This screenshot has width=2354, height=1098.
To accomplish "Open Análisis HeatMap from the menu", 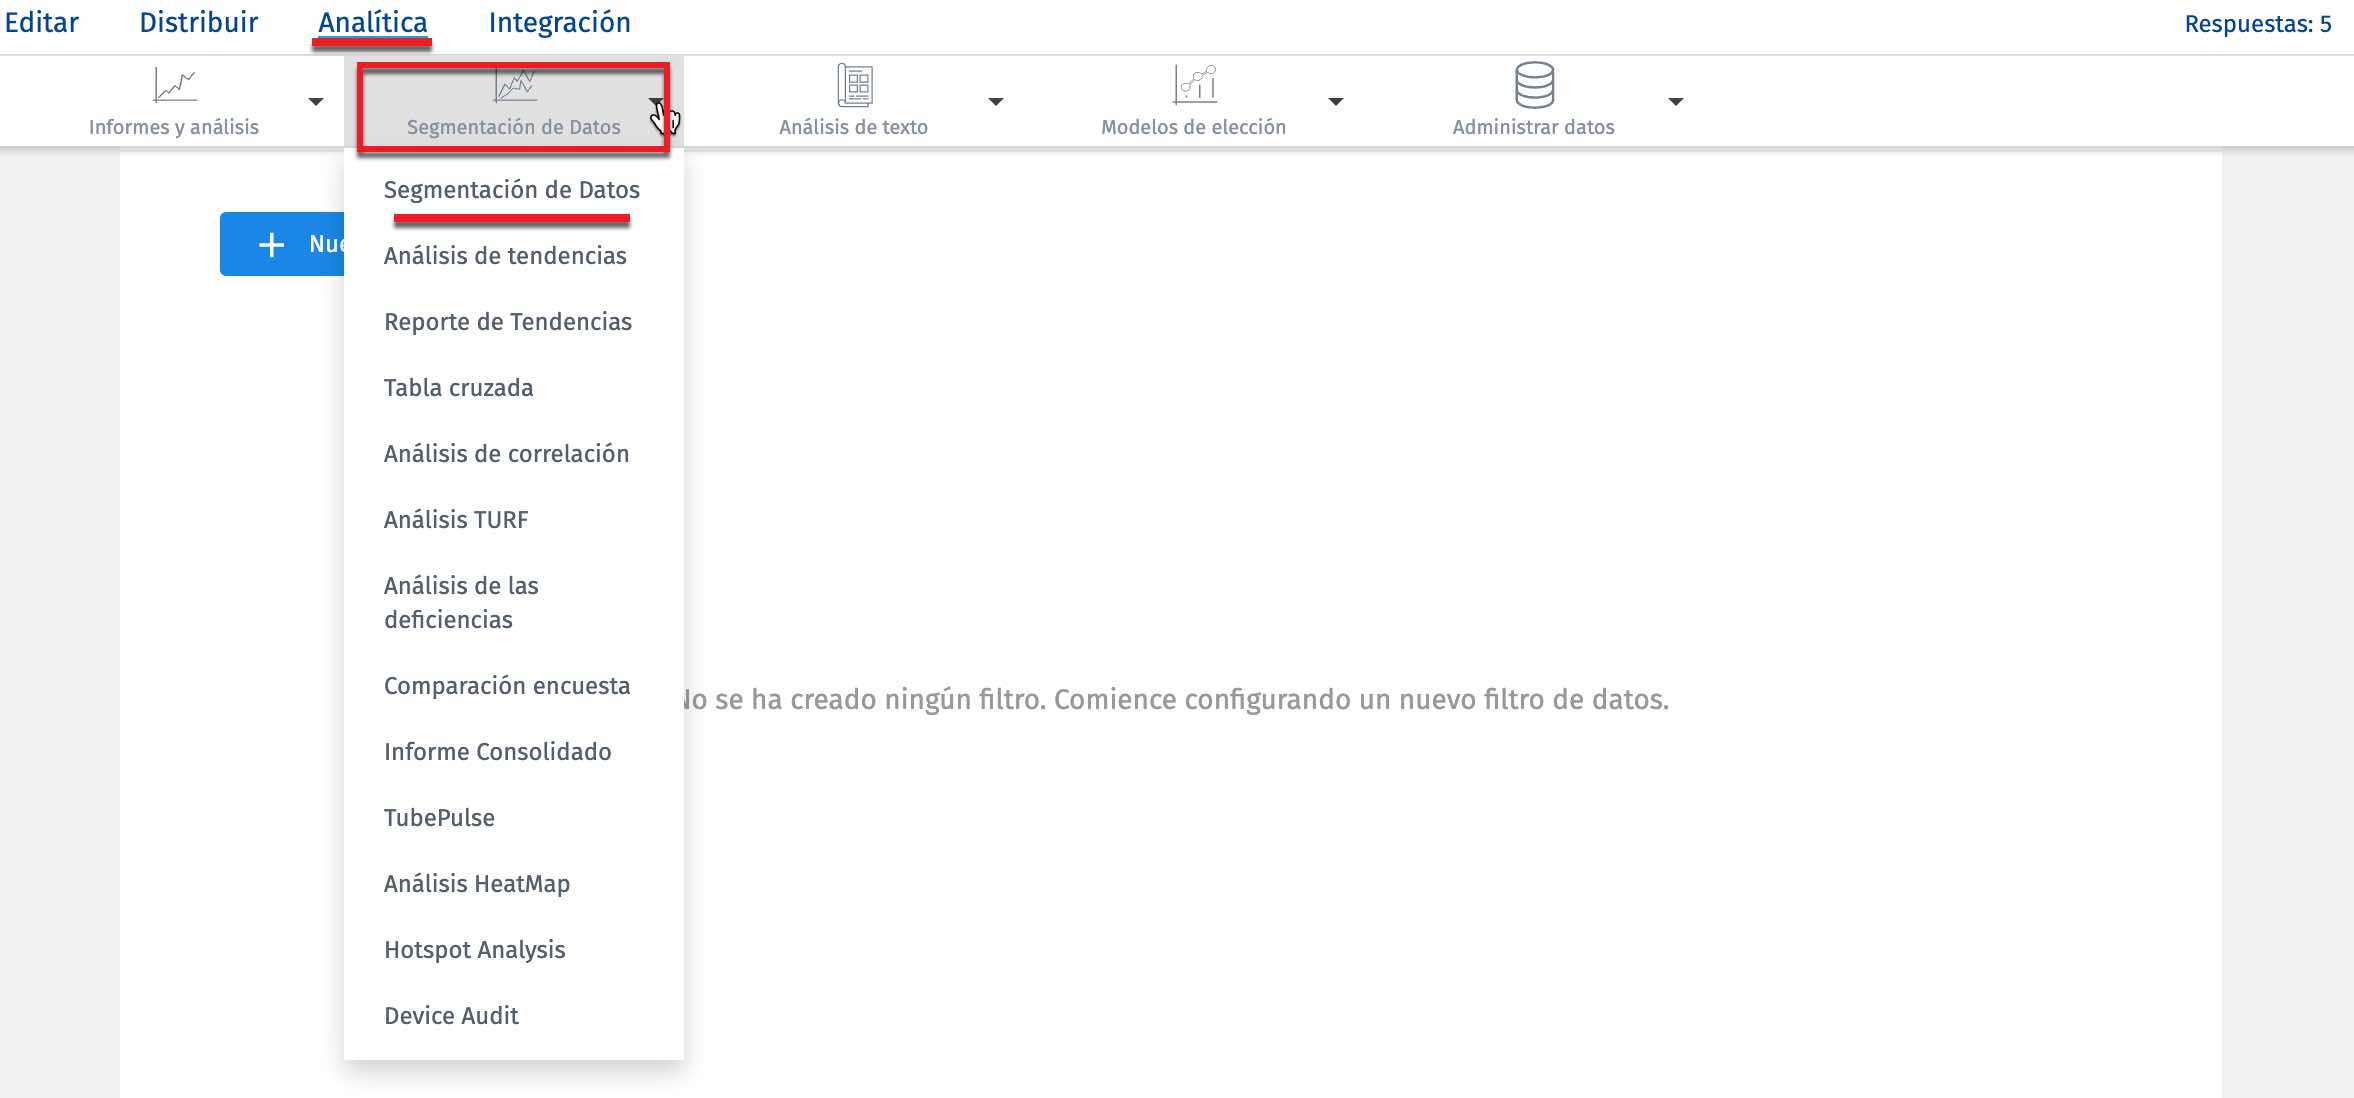I will coord(477,884).
